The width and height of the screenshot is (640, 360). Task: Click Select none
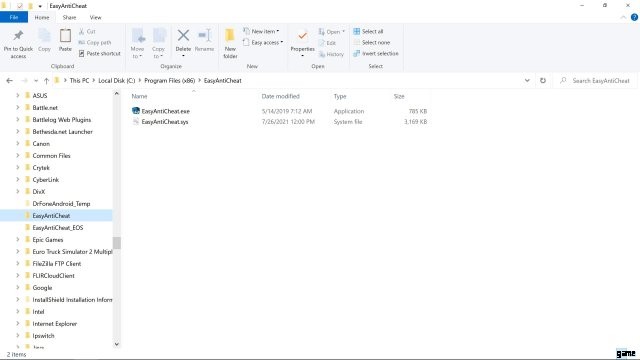pos(372,42)
